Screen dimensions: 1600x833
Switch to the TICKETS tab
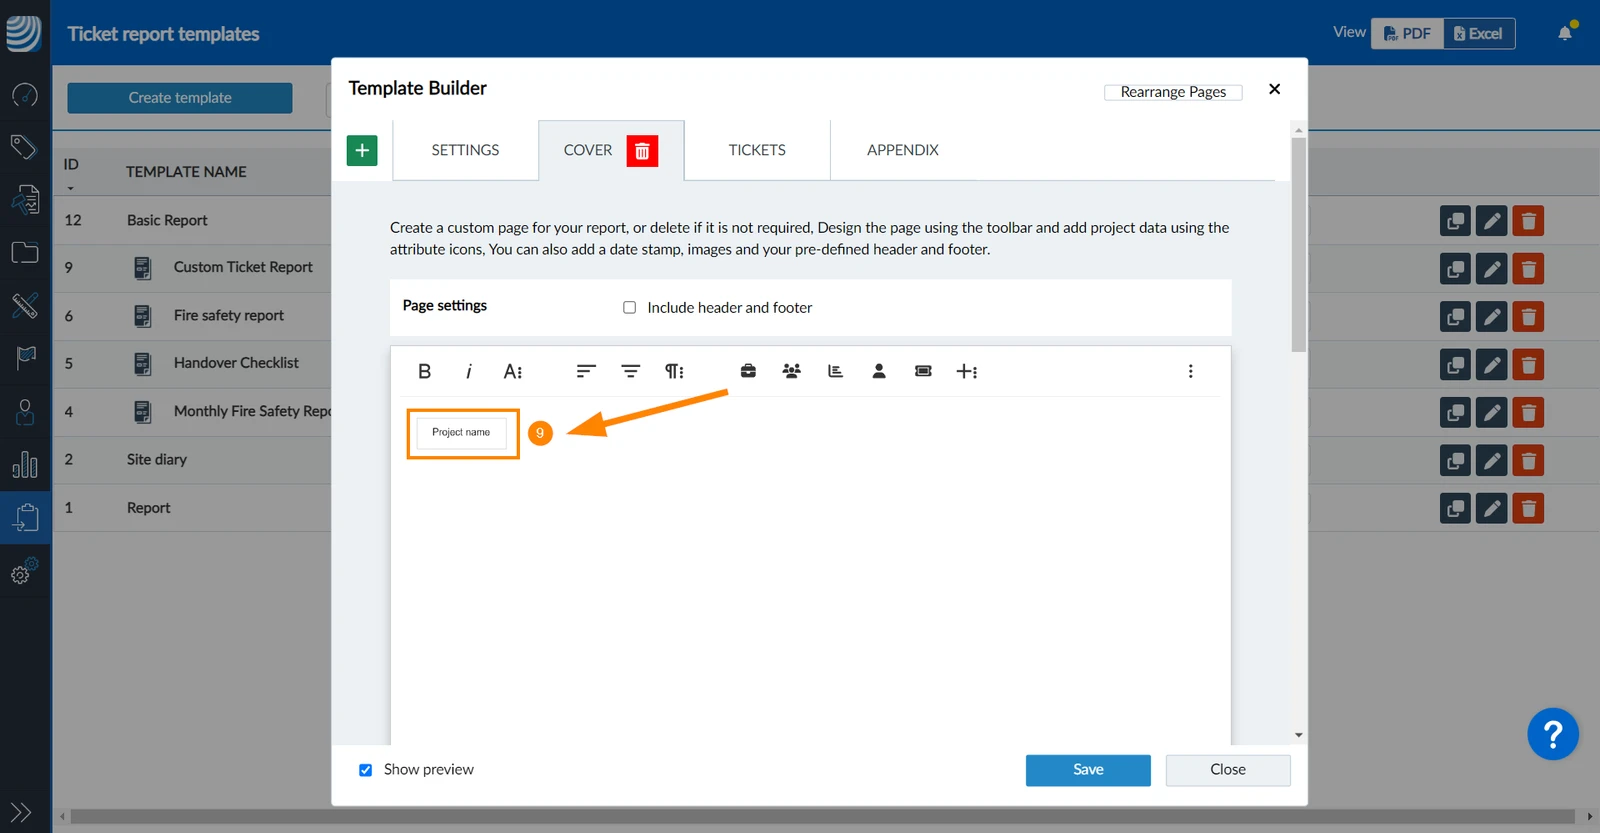coord(757,150)
